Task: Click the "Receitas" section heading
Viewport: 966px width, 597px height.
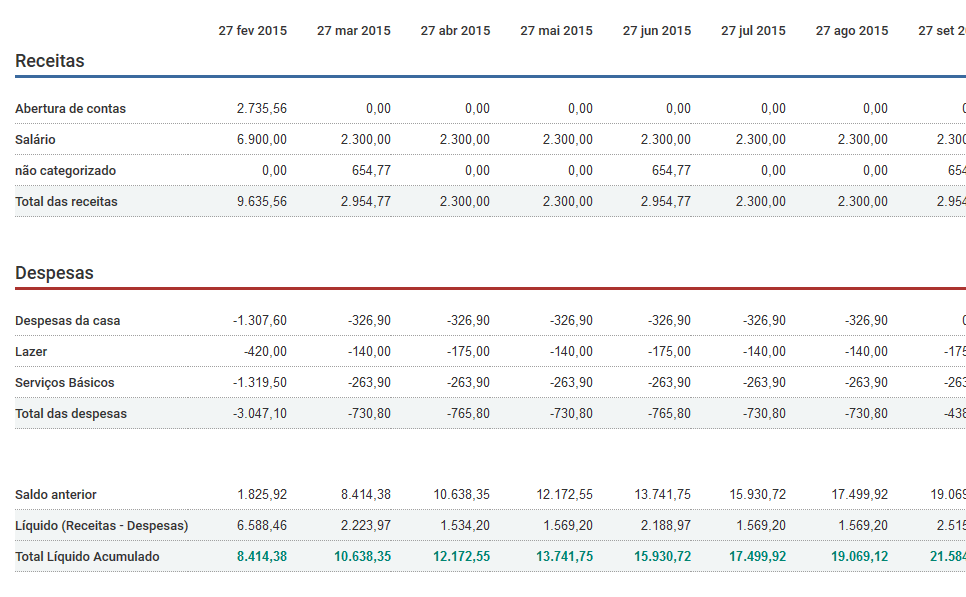Action: point(50,61)
